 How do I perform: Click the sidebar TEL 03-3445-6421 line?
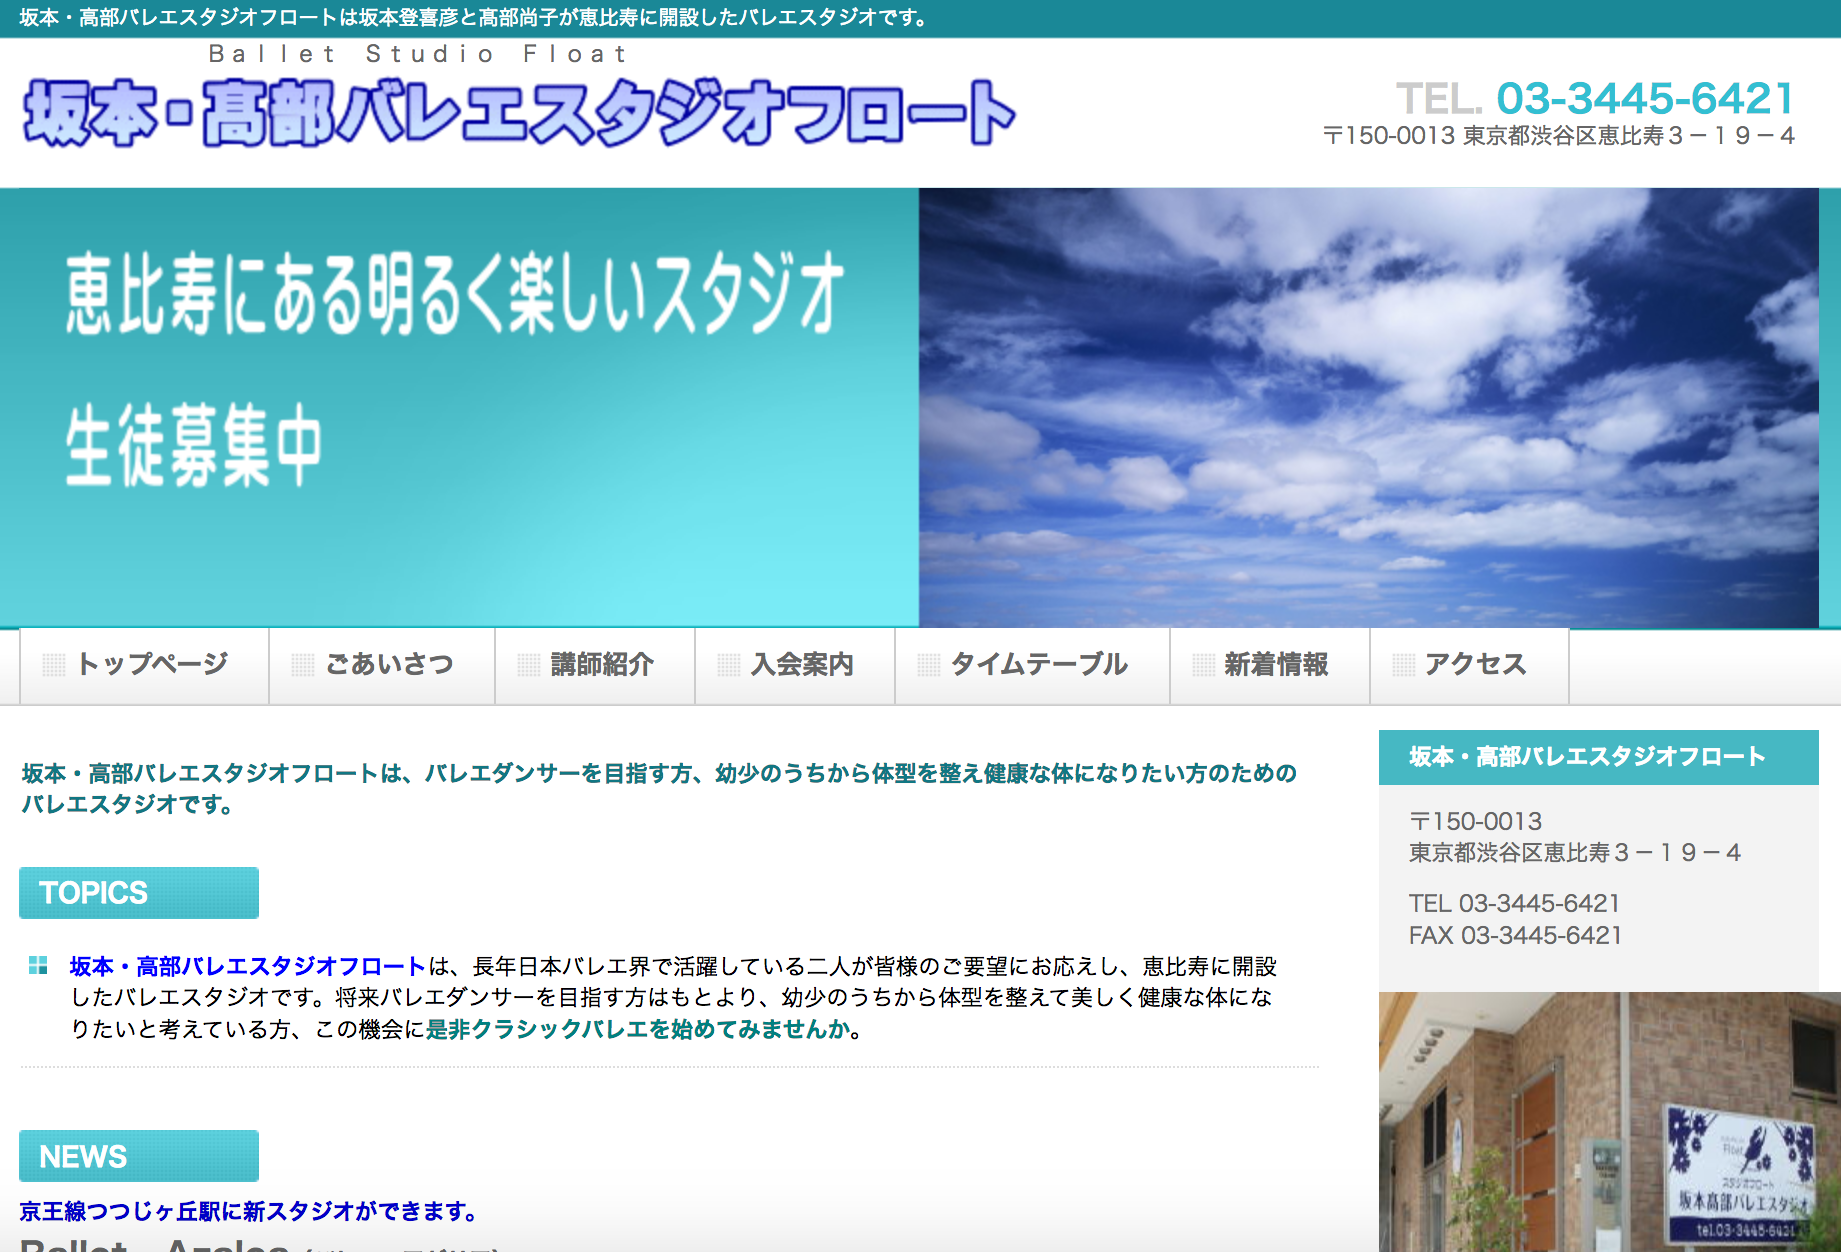[1514, 903]
